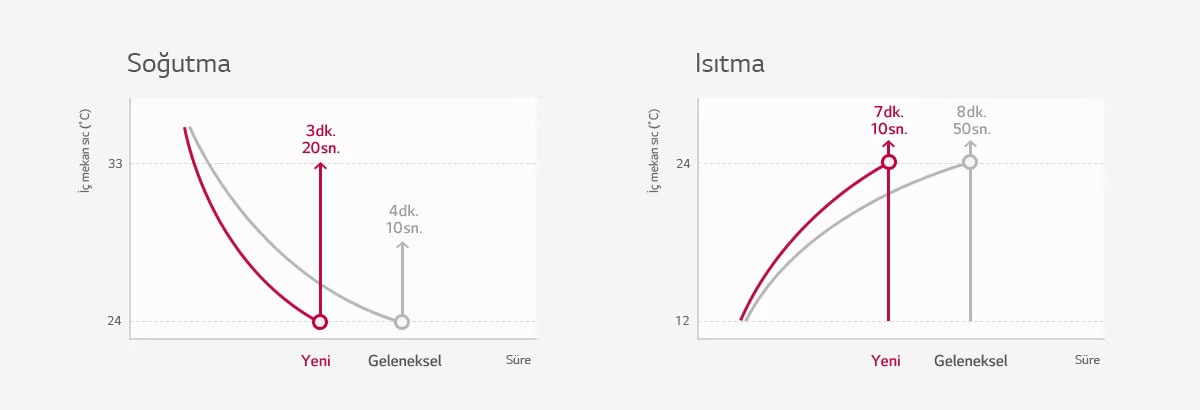Click the 24 value on cooling axis
The width and height of the screenshot is (1200, 410).
[x=114, y=321]
